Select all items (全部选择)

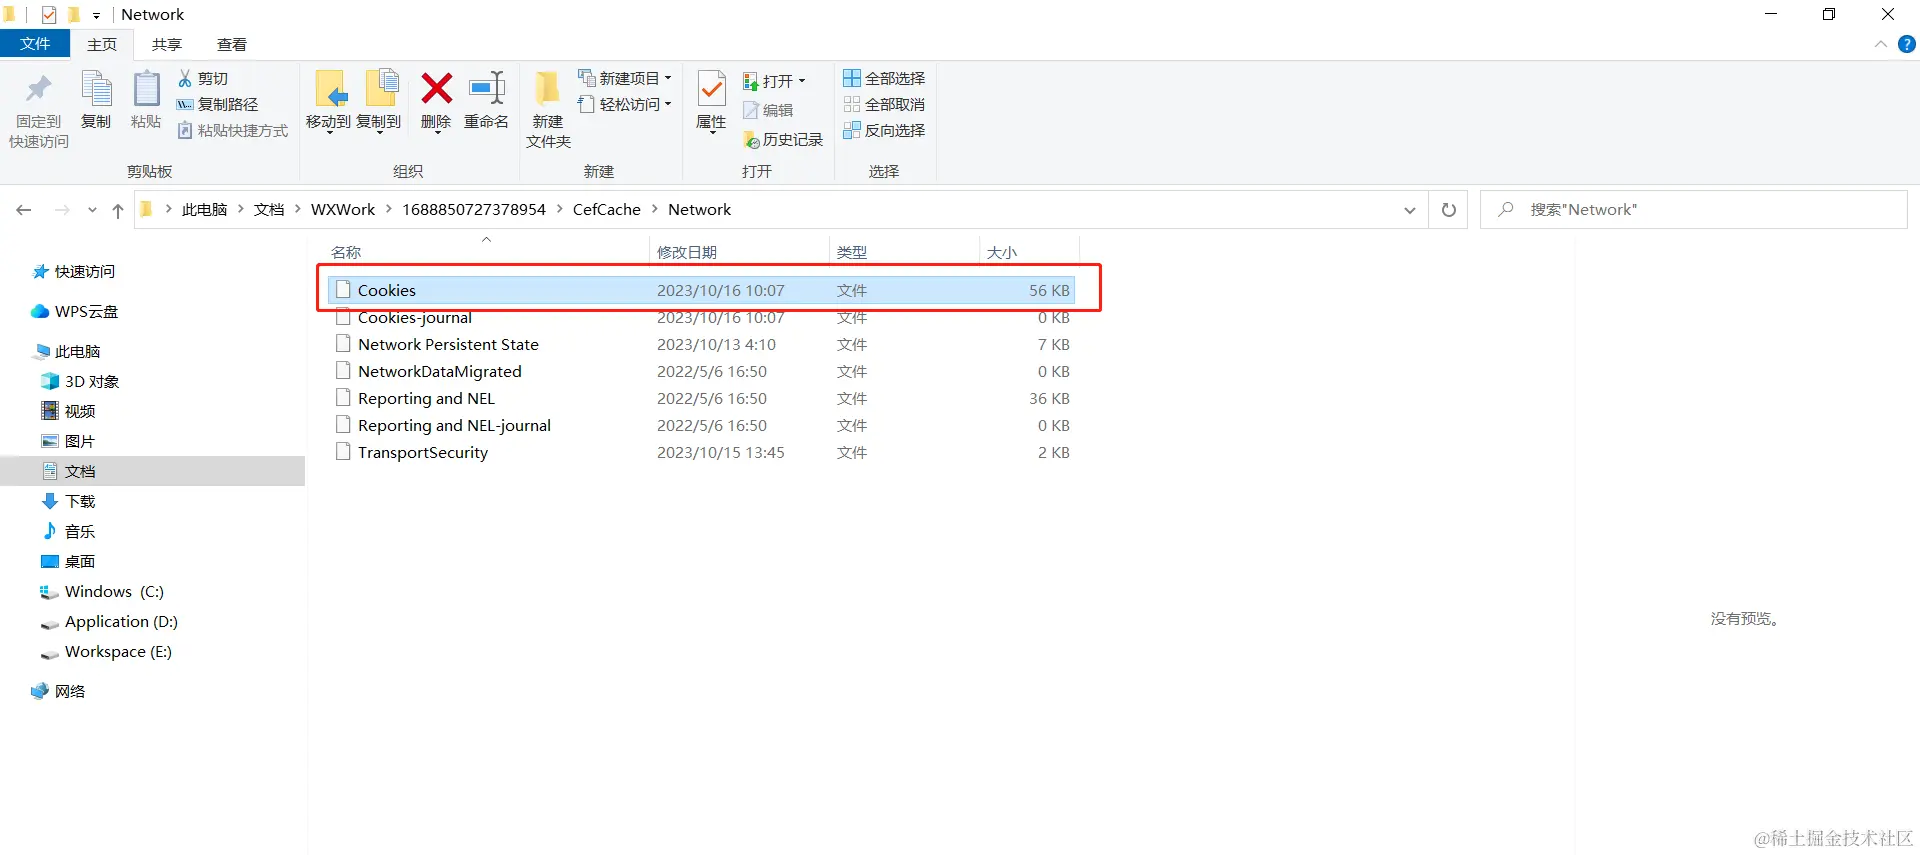click(884, 79)
